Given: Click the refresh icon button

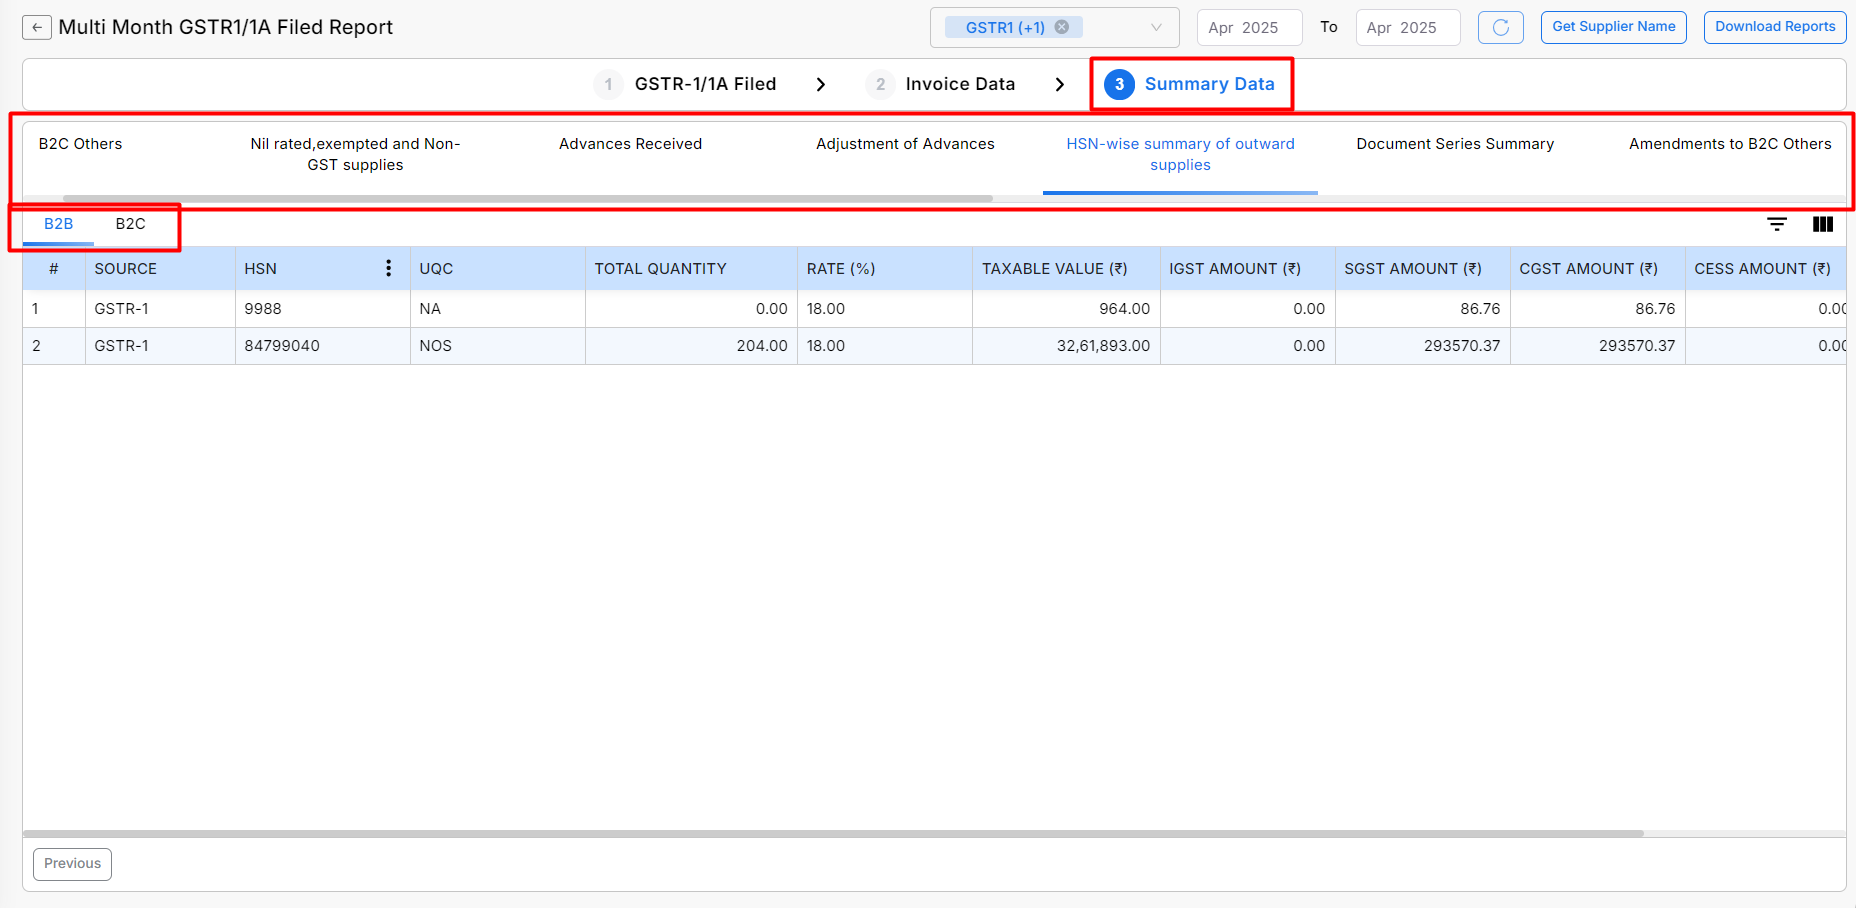Looking at the screenshot, I should point(1500,28).
